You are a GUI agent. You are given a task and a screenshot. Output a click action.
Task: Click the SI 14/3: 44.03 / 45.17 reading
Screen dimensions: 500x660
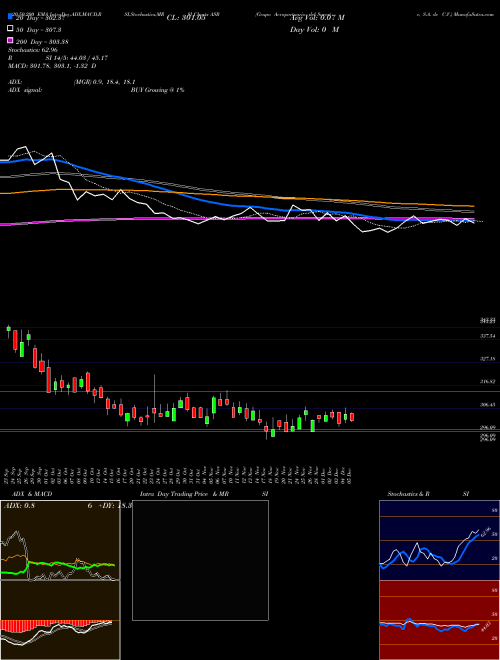pyautogui.click(x=77, y=58)
